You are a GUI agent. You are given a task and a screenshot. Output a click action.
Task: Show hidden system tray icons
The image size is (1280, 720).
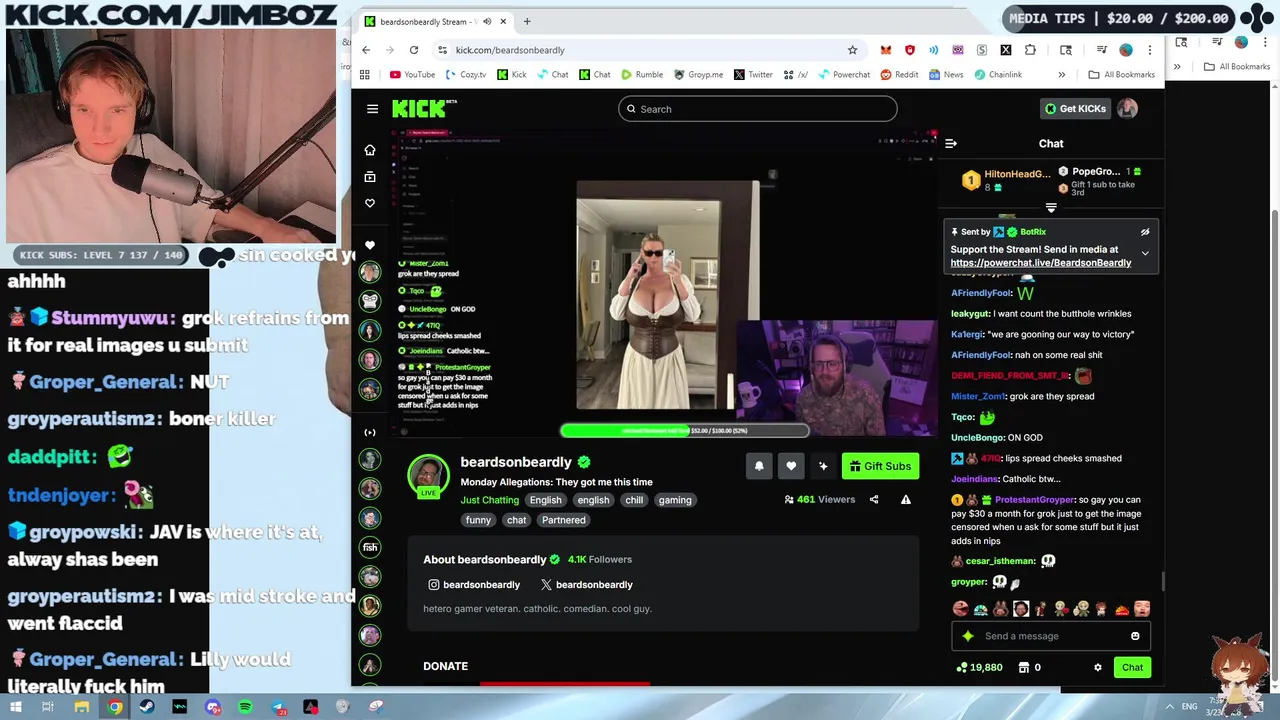pos(1169,707)
